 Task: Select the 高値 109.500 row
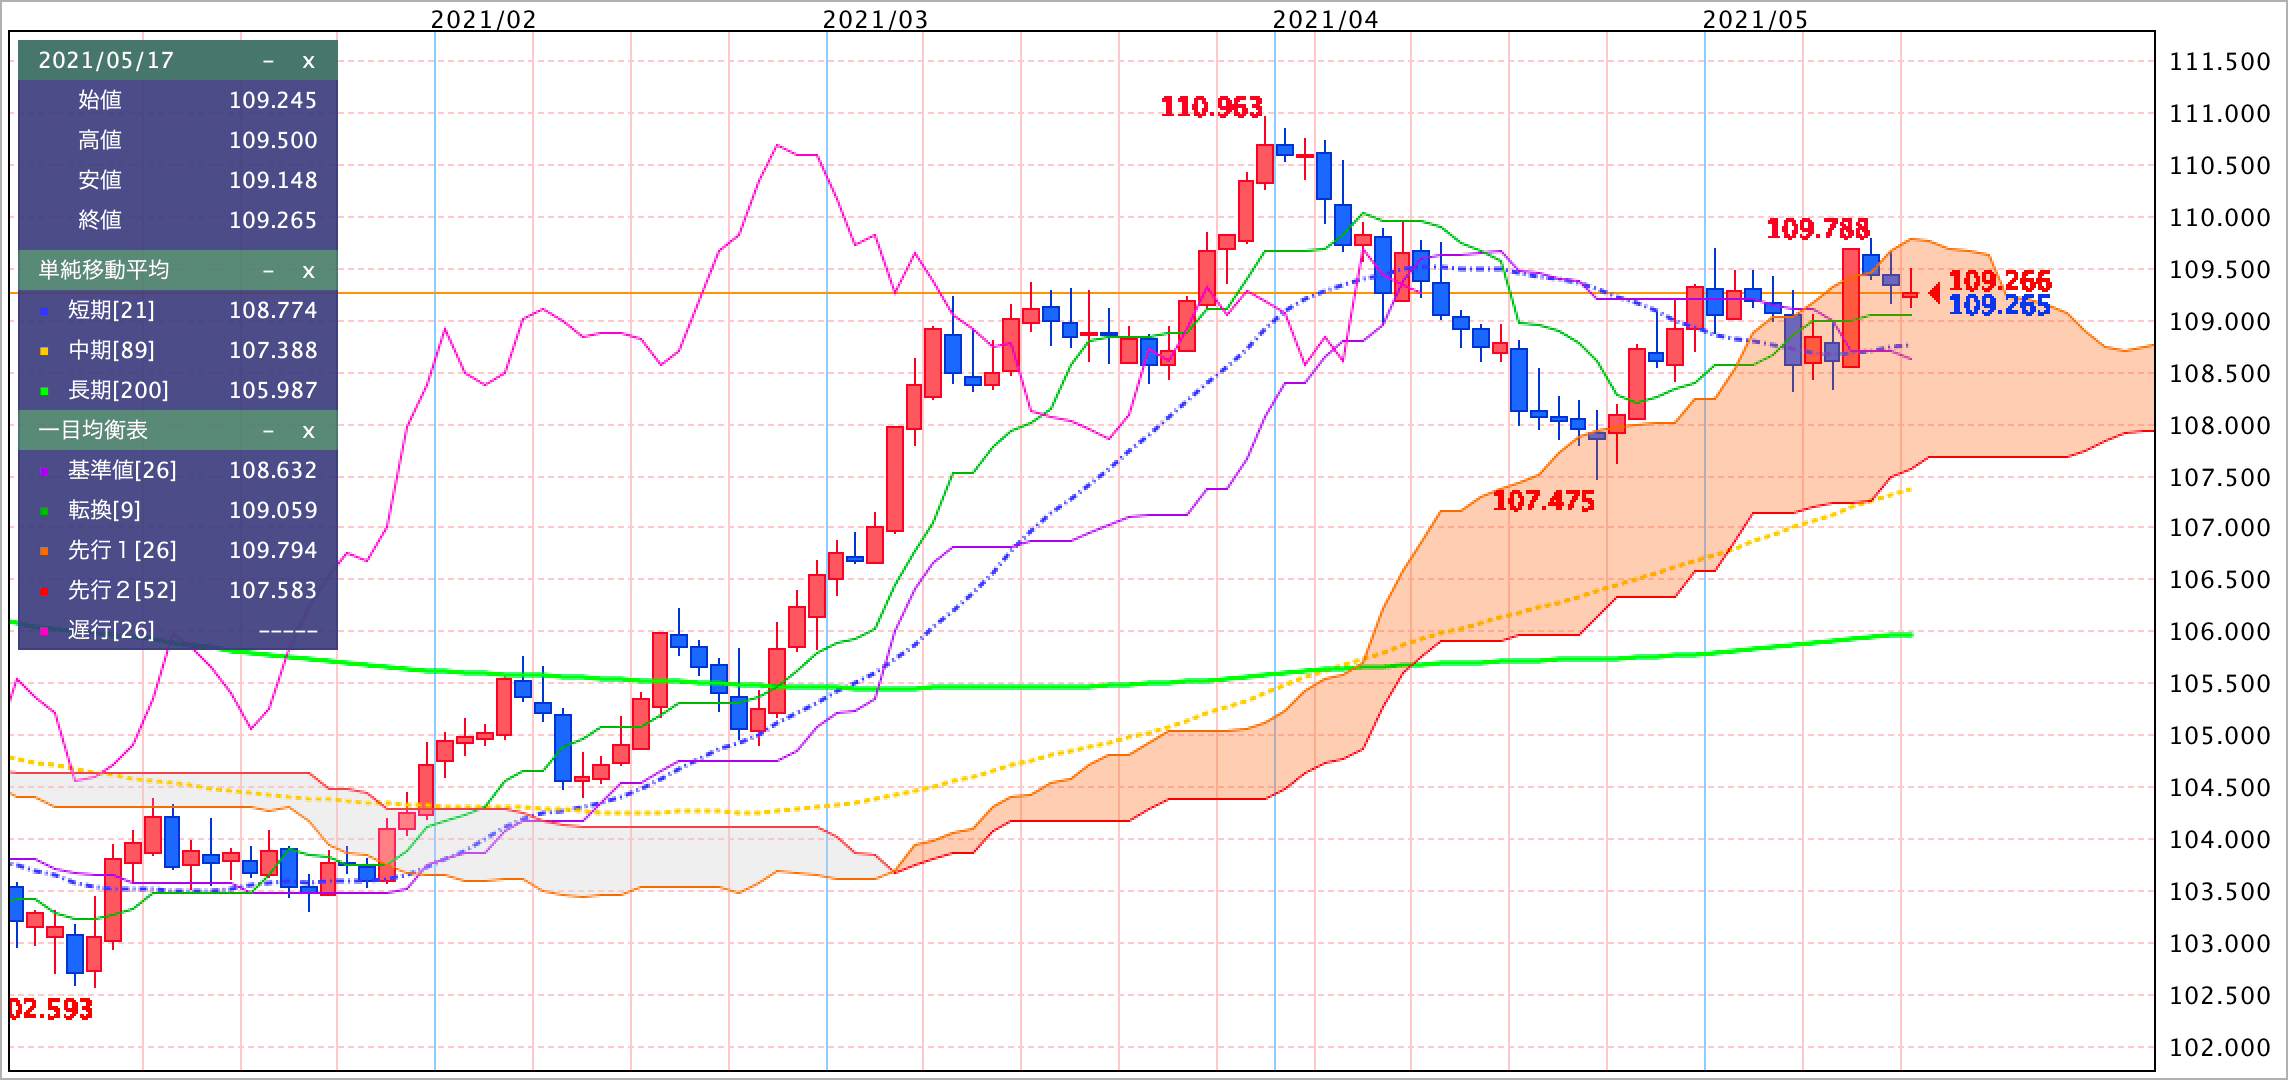(x=178, y=140)
